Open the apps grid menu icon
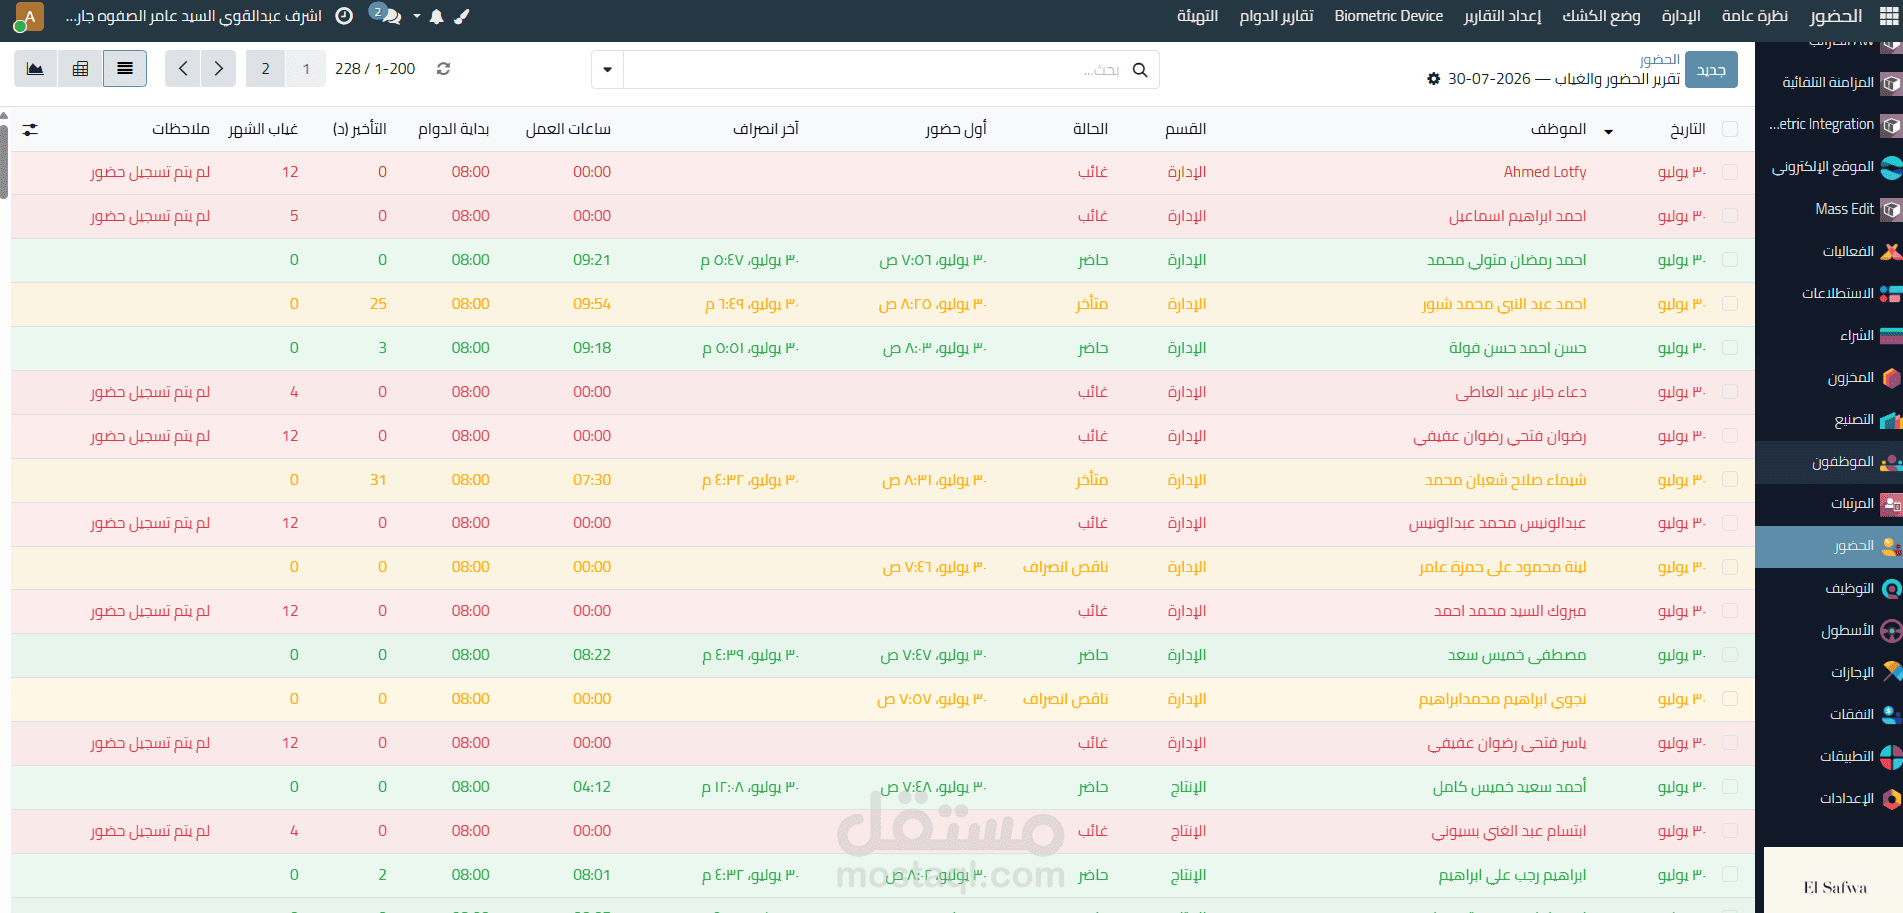The height and width of the screenshot is (913, 1903). click(1888, 17)
